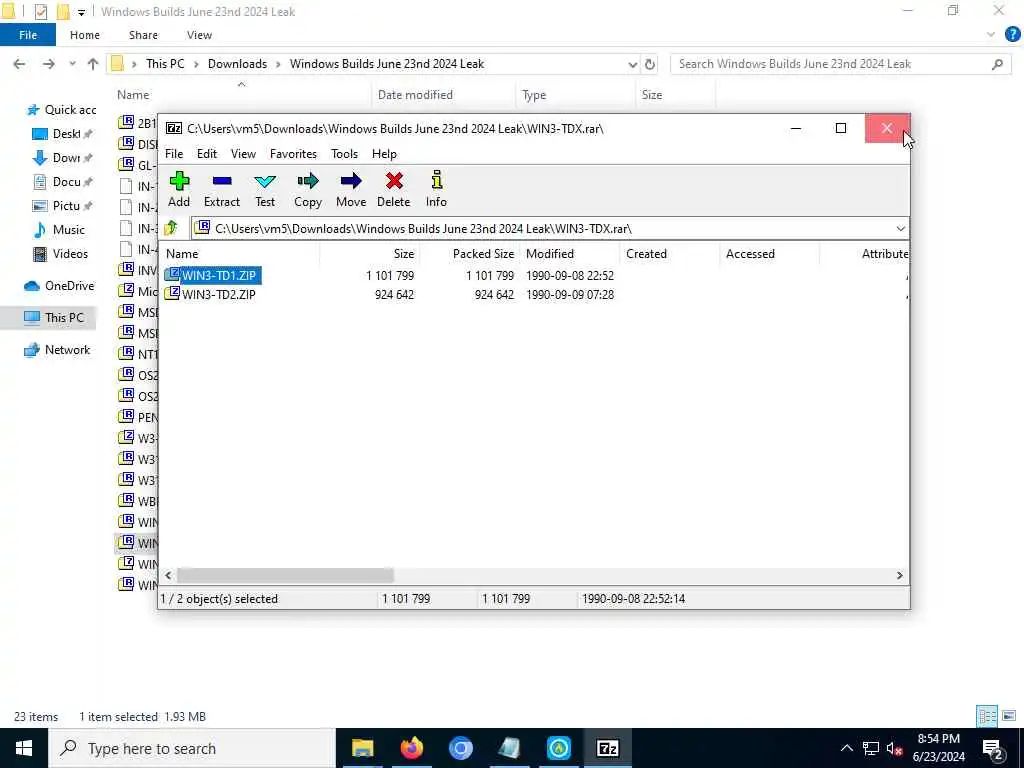Open the Share tab in Explorer ribbon

point(143,35)
